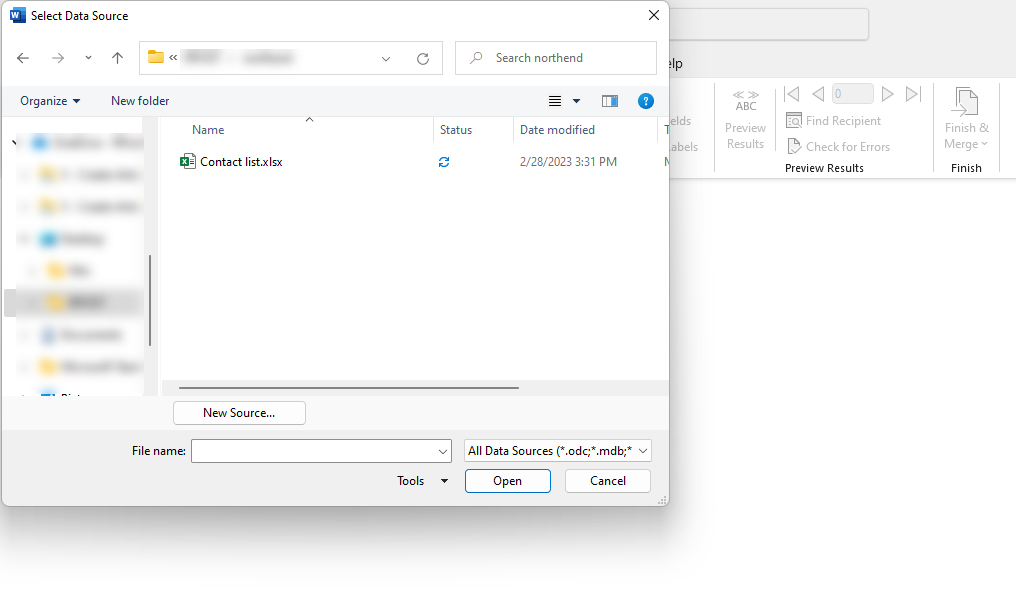
Task: Click the Preview Results icon
Action: click(x=745, y=100)
